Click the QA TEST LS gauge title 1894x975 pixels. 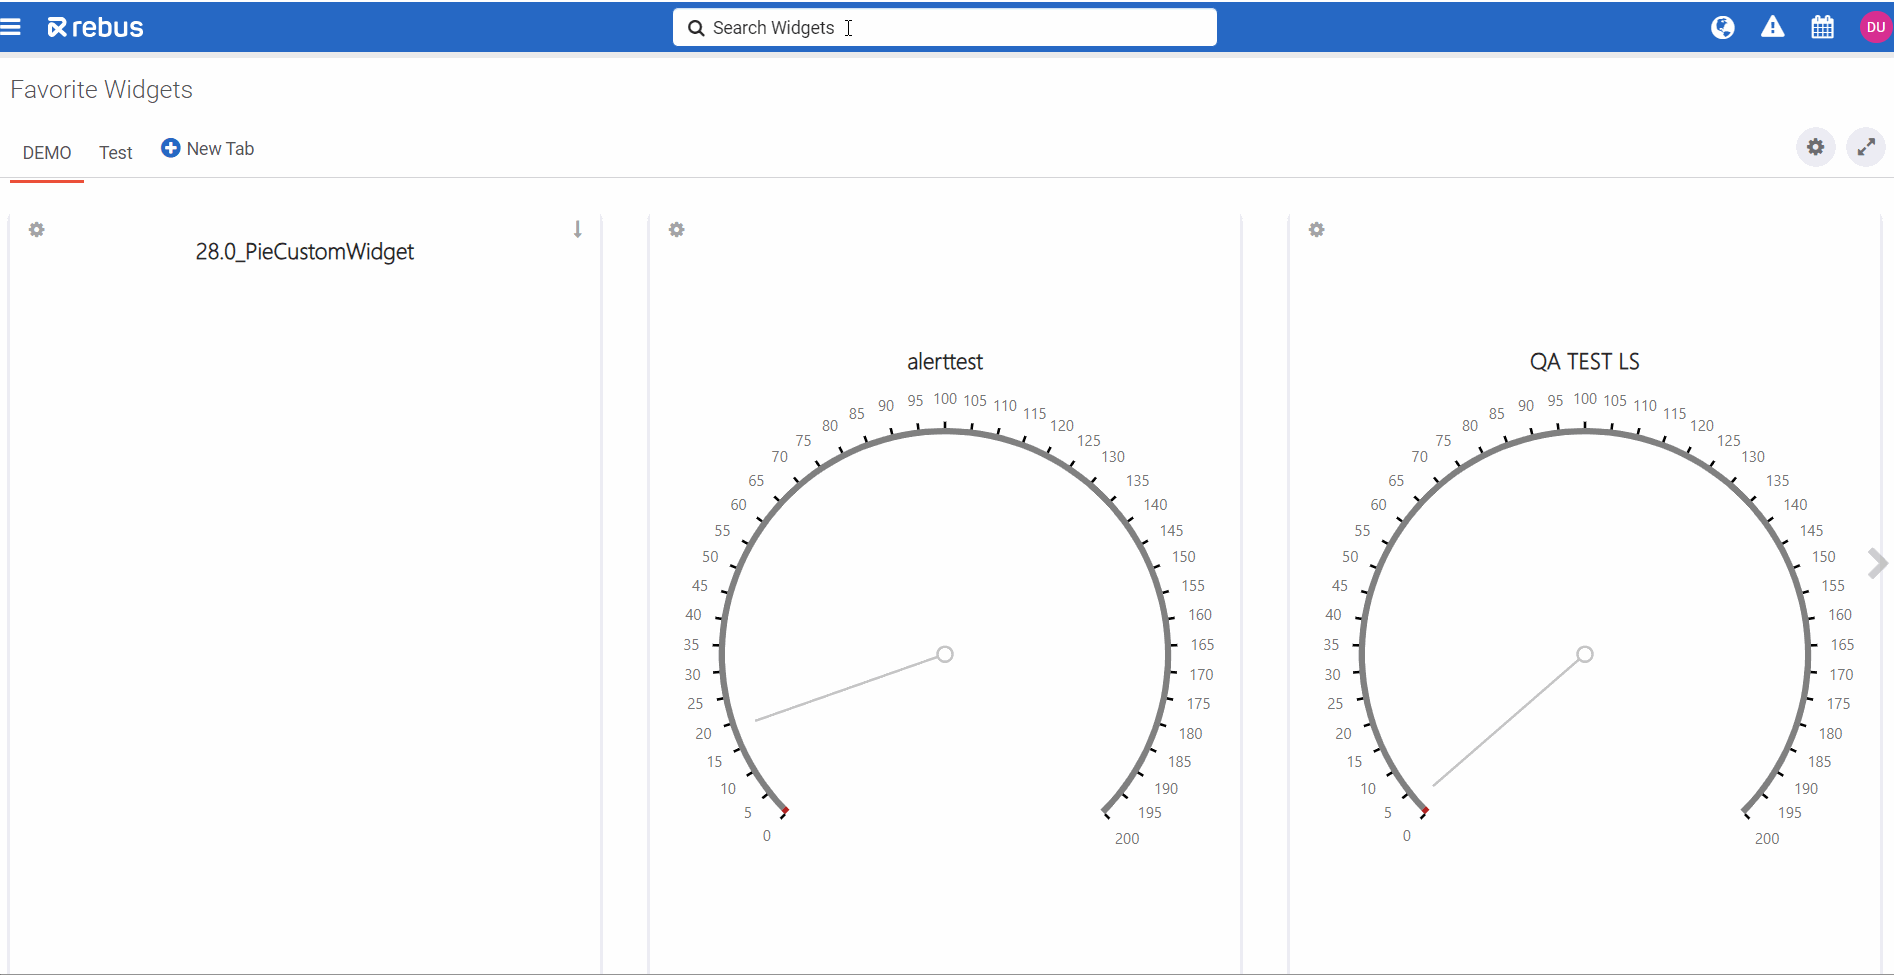coord(1584,362)
